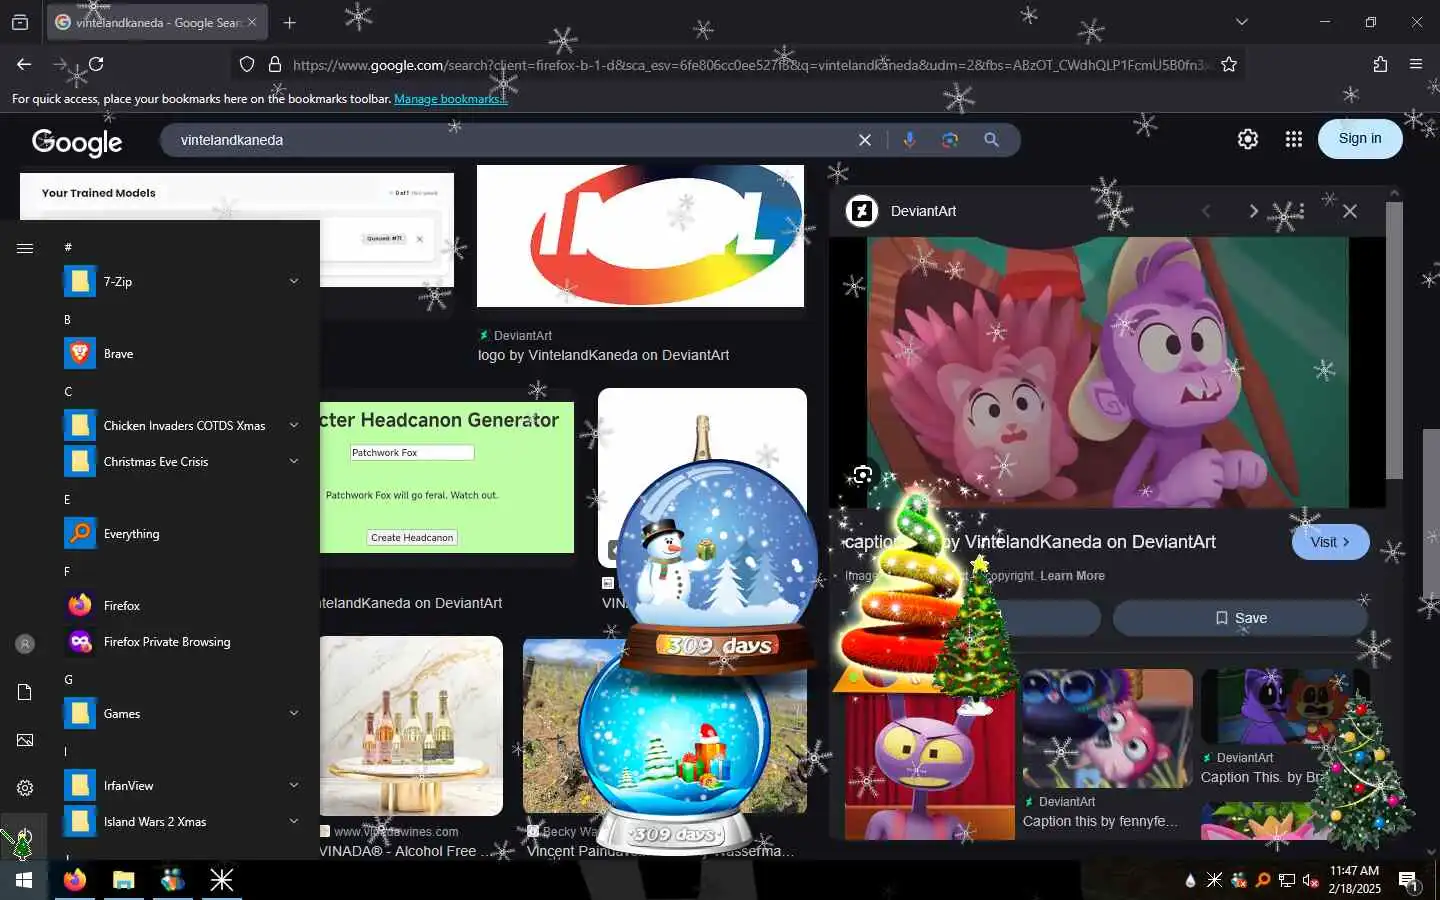1440x900 pixels.
Task: Click the Google logo
Action: coord(77,142)
